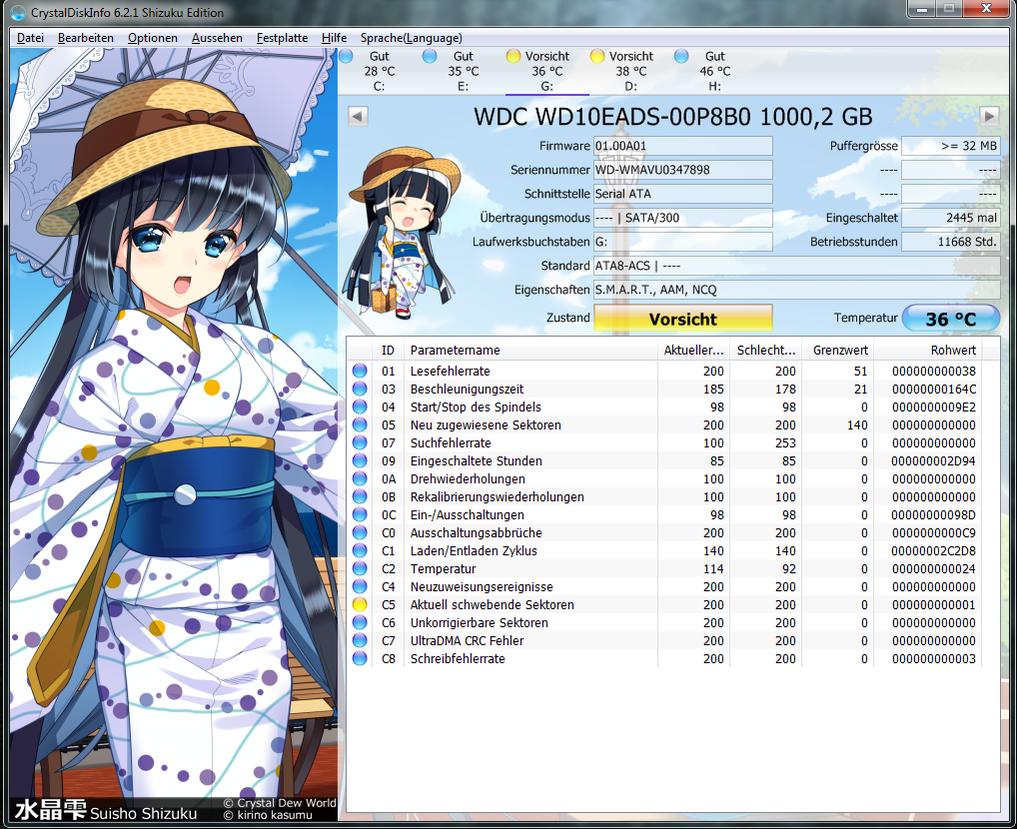Click the CrystalDiskInfo title bar app icon
Screen dimensions: 1017x829
point(18,12)
